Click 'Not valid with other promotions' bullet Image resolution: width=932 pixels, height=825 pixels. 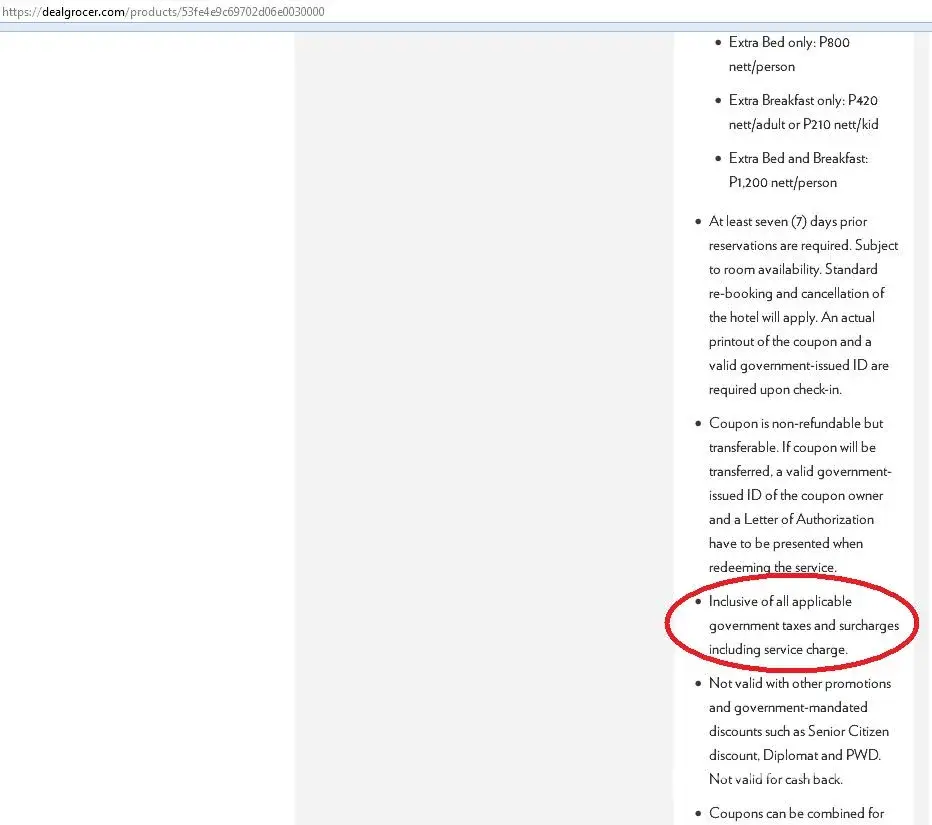tap(799, 684)
